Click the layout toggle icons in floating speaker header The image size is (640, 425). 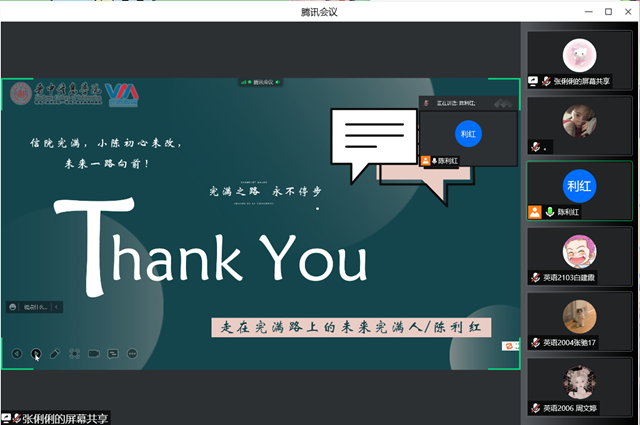(503, 103)
